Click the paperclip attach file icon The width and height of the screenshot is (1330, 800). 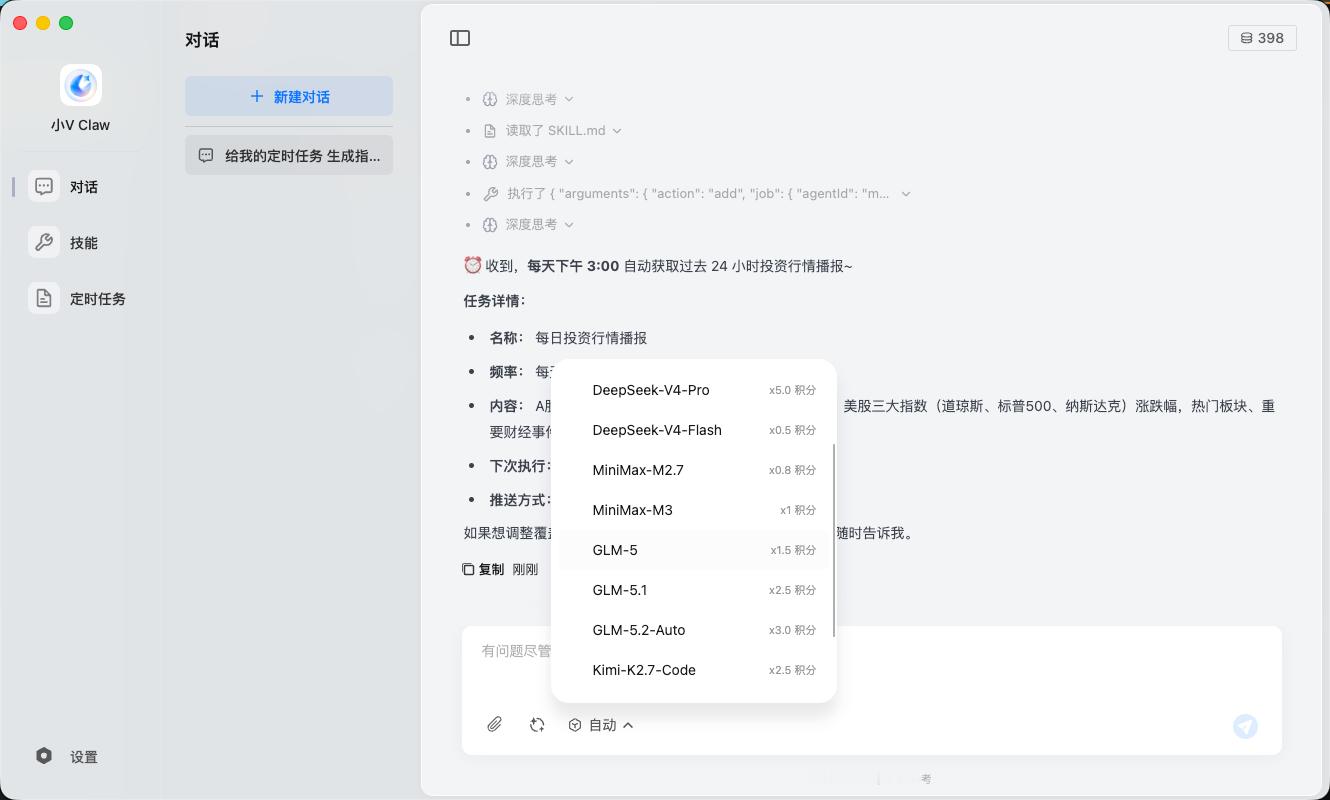494,725
